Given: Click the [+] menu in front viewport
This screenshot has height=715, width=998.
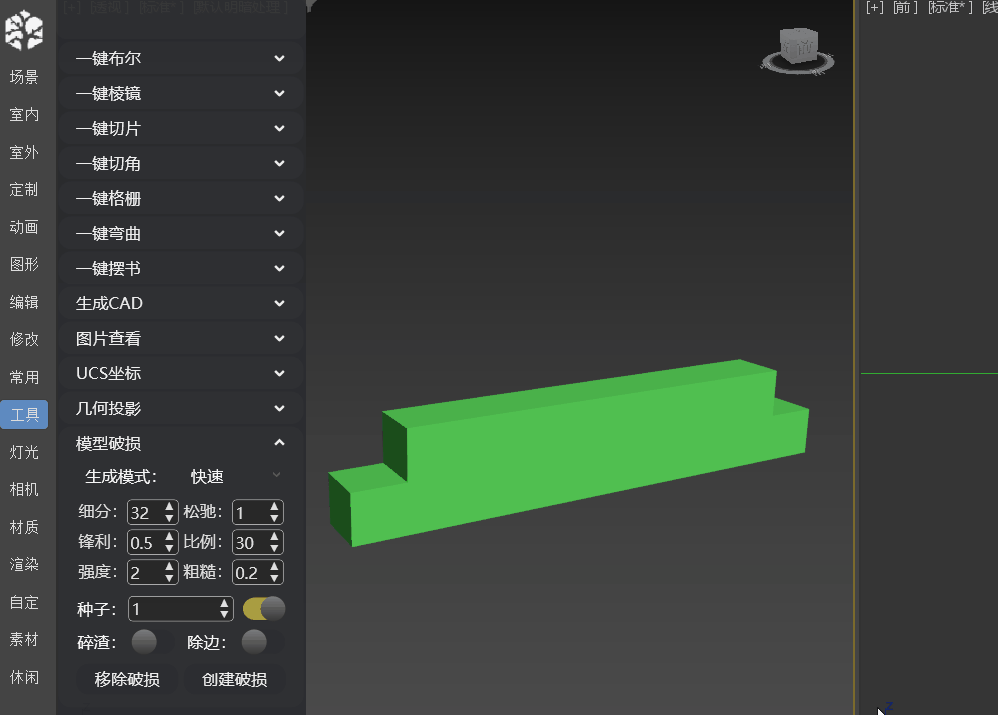Looking at the screenshot, I should tap(875, 8).
